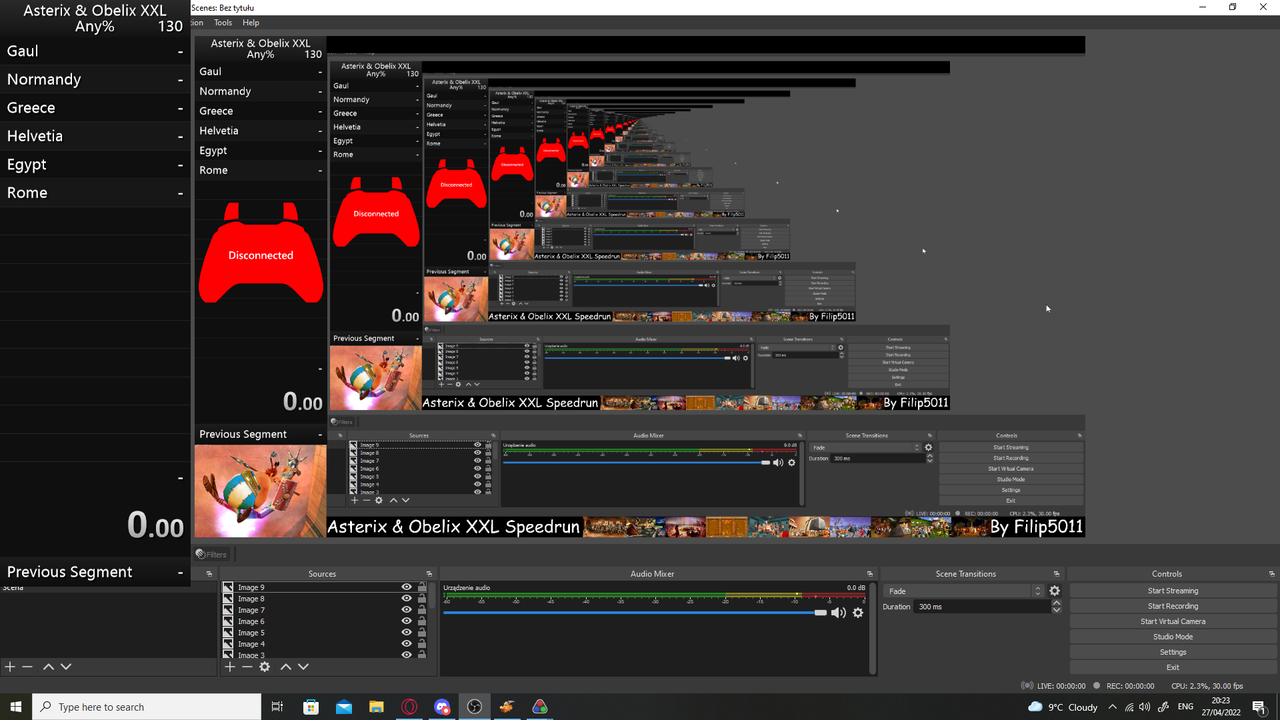Hide the Image 8 source
This screenshot has width=1280, height=720.
point(407,599)
